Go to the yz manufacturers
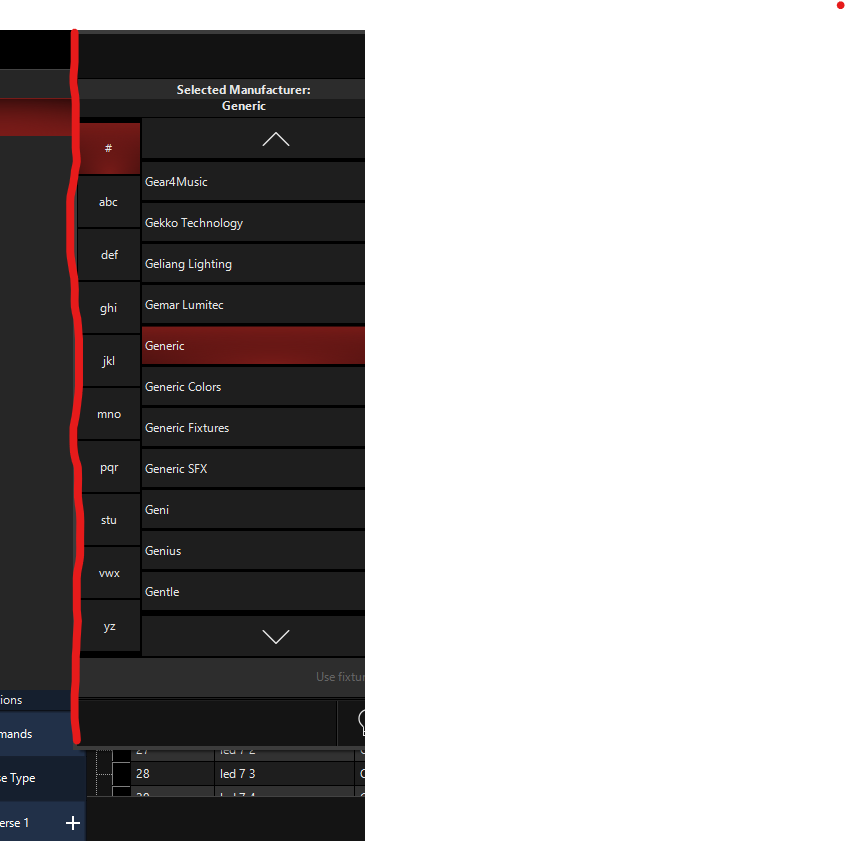 tap(109, 626)
